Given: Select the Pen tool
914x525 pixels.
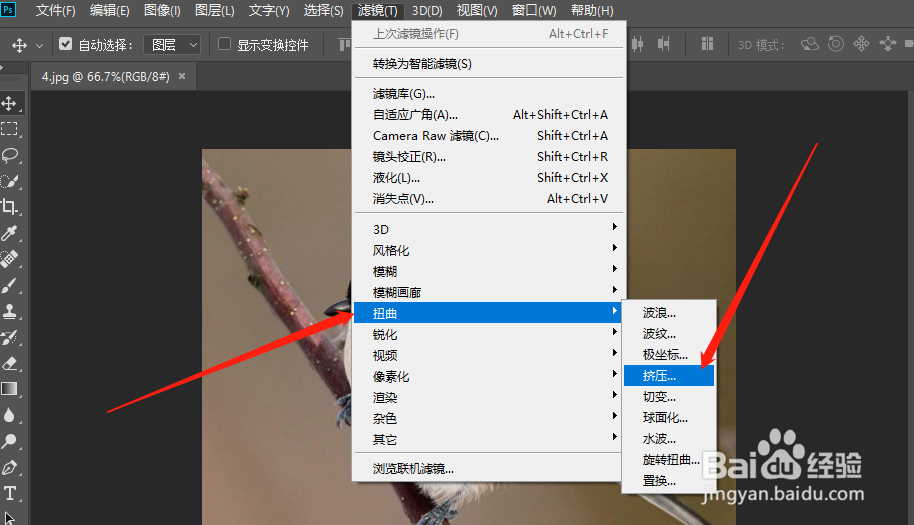Looking at the screenshot, I should coord(9,467).
